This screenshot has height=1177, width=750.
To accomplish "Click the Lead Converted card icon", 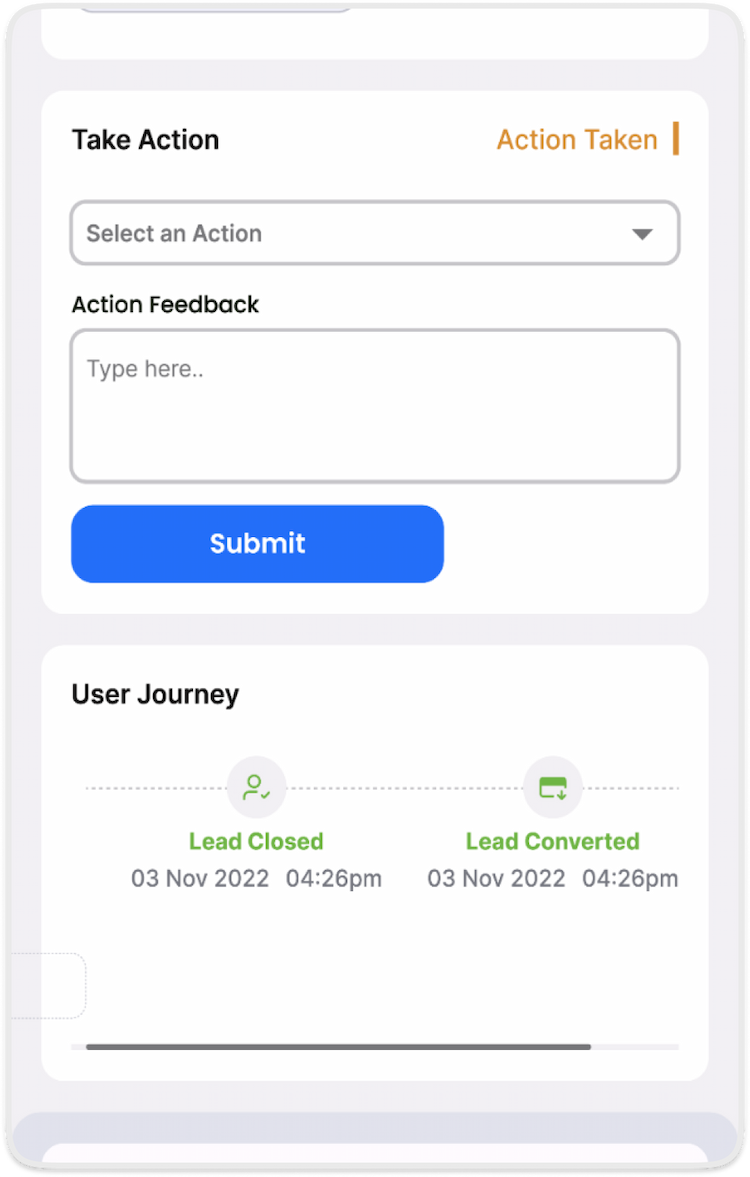I will tap(552, 787).
